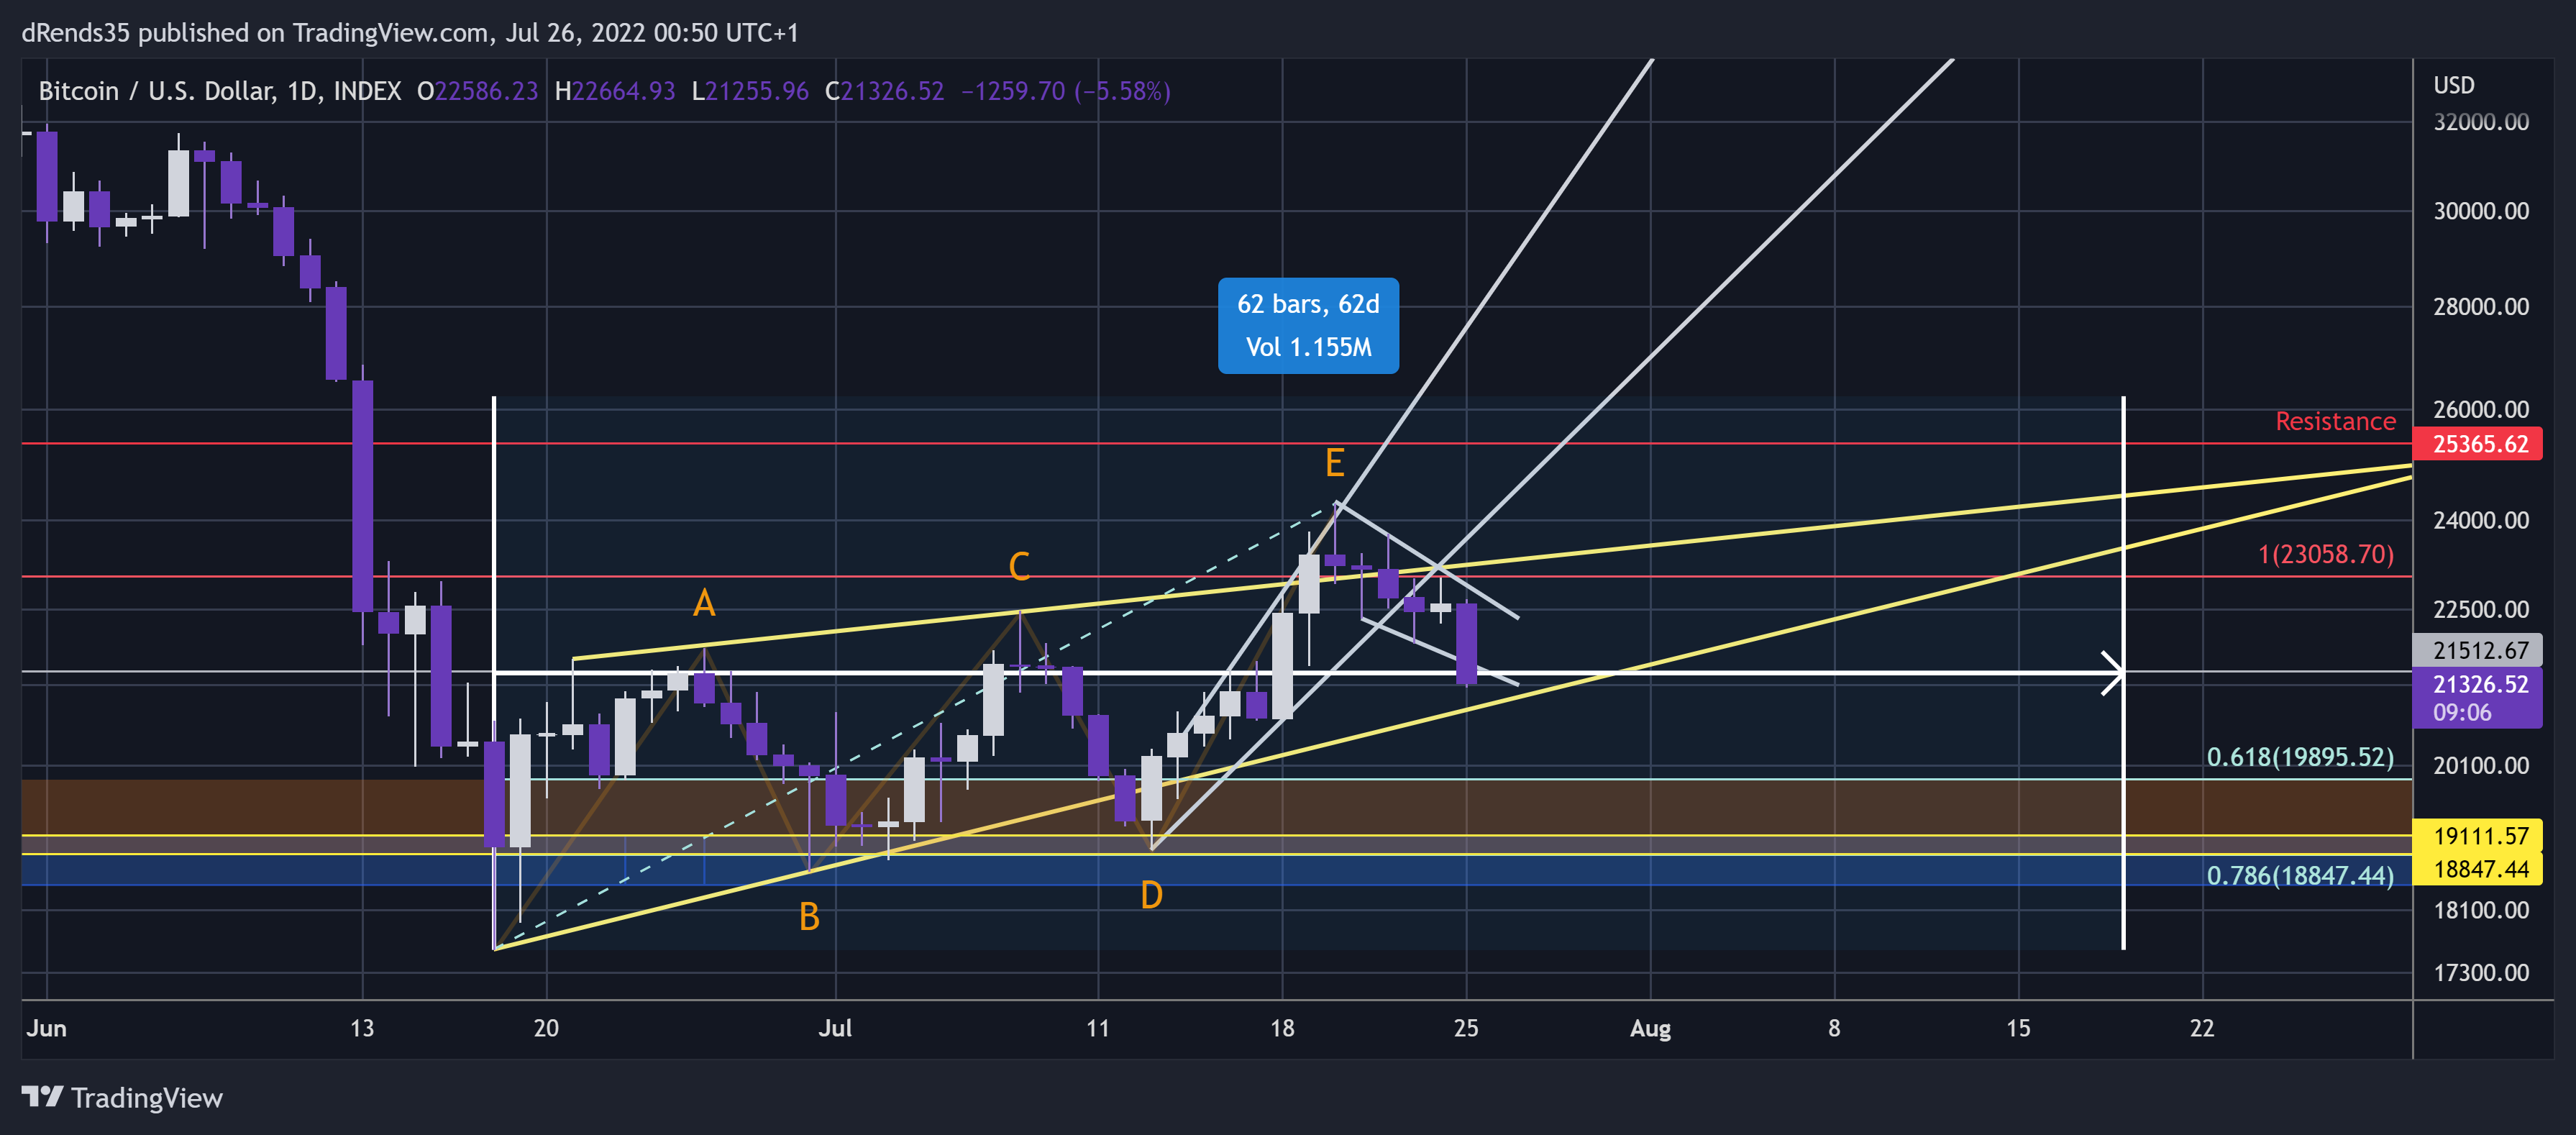The image size is (2576, 1135).
Task: Click the 0.786(18847.44) Fibonacci label
Action: (2300, 876)
